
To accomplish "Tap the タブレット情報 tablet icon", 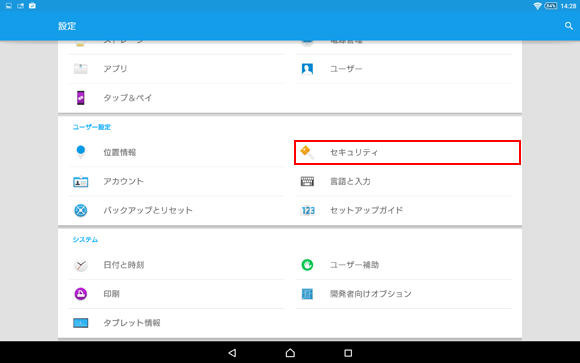I will click(x=81, y=323).
